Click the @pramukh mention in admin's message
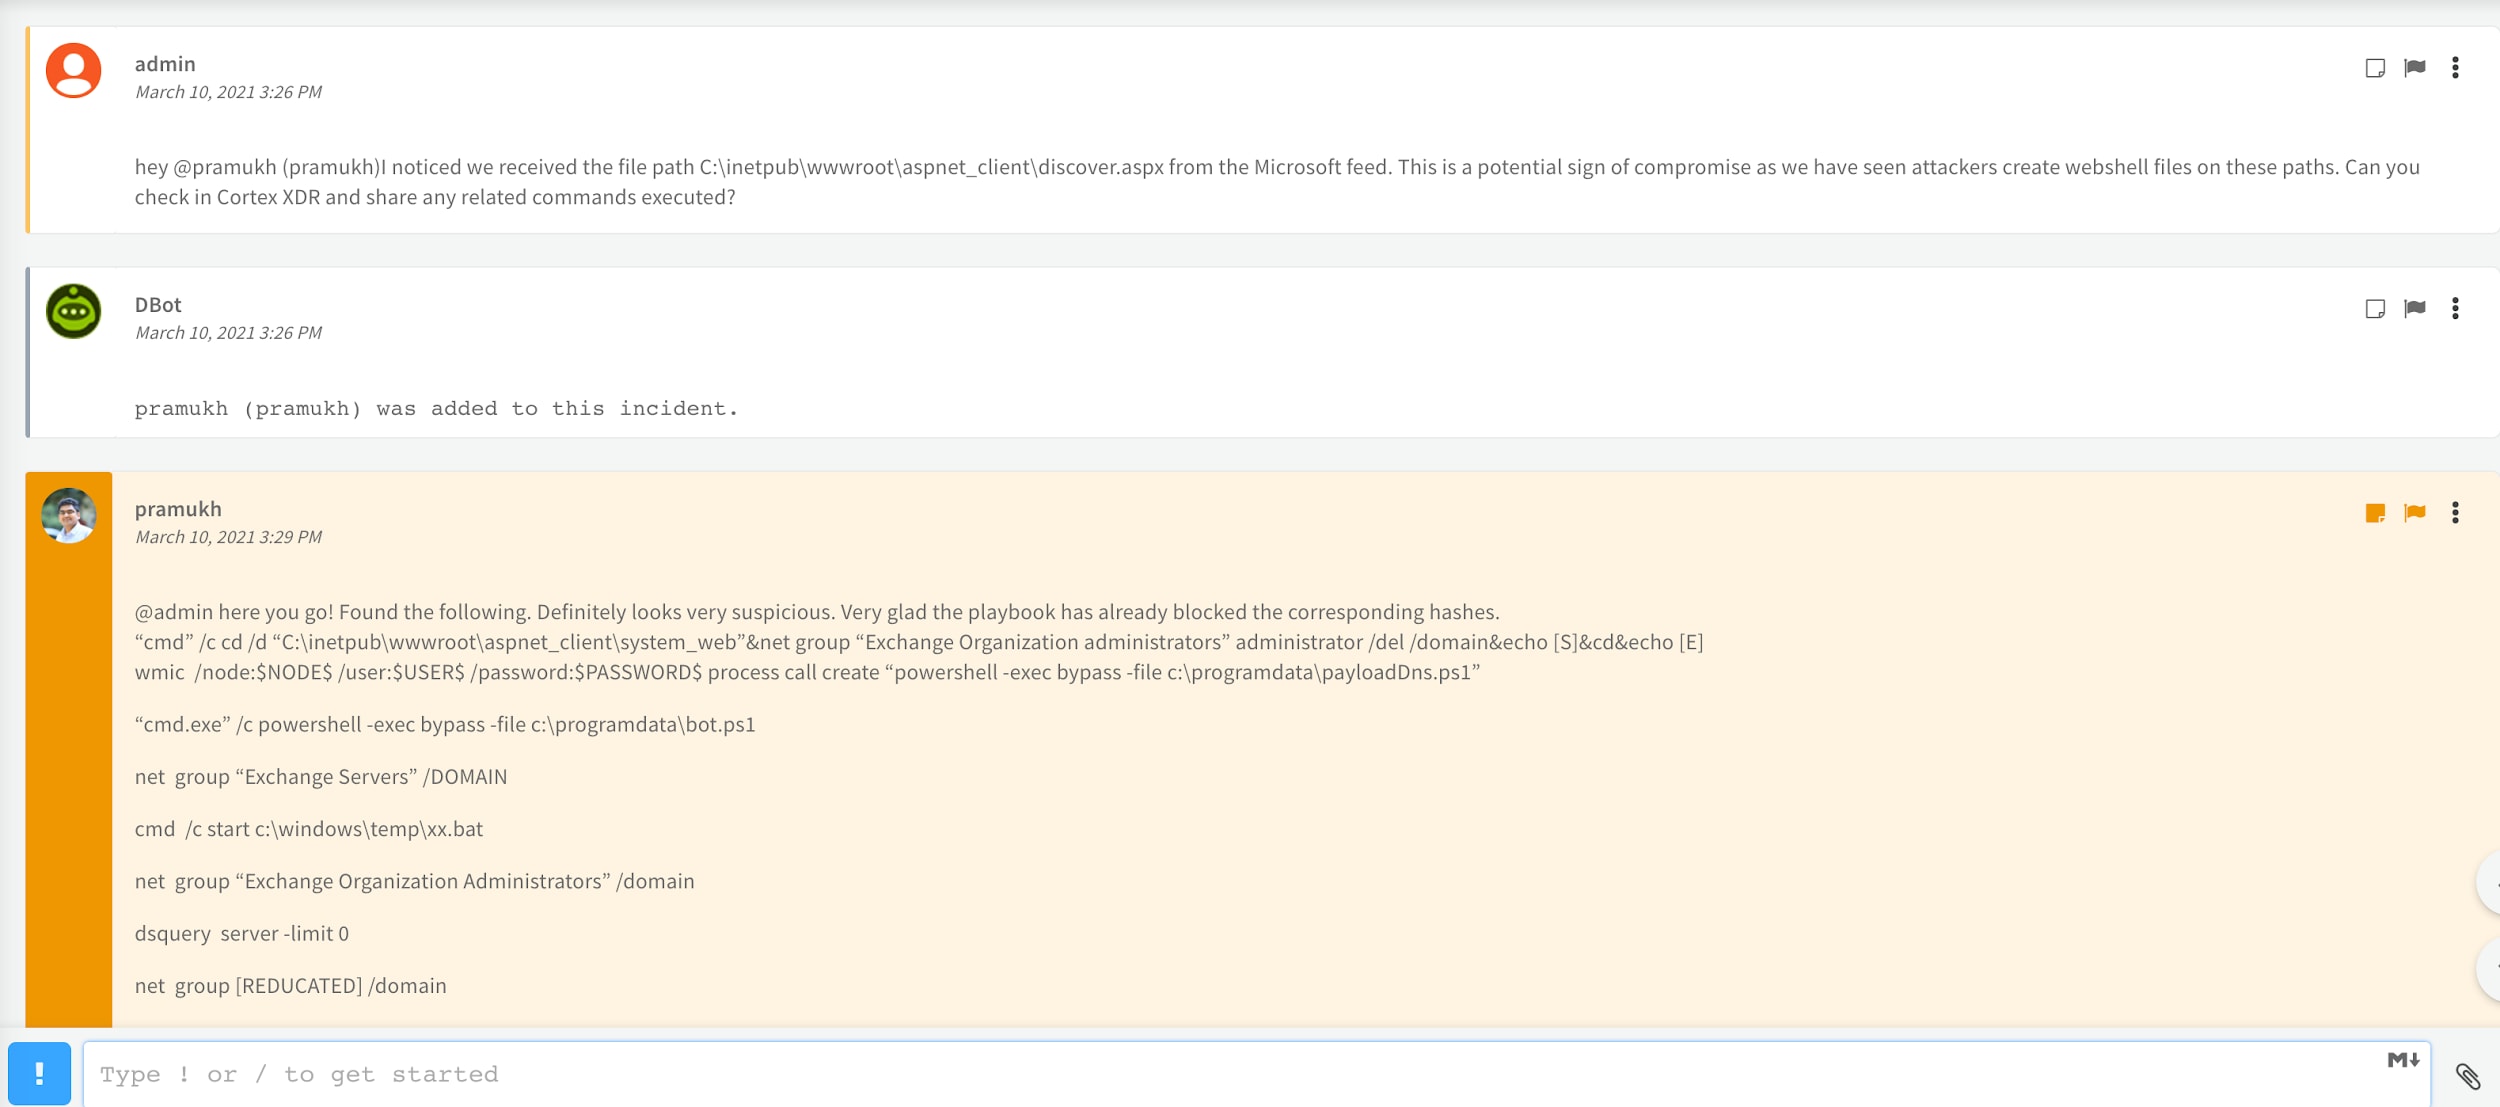The image size is (2500, 1107). coord(225,167)
